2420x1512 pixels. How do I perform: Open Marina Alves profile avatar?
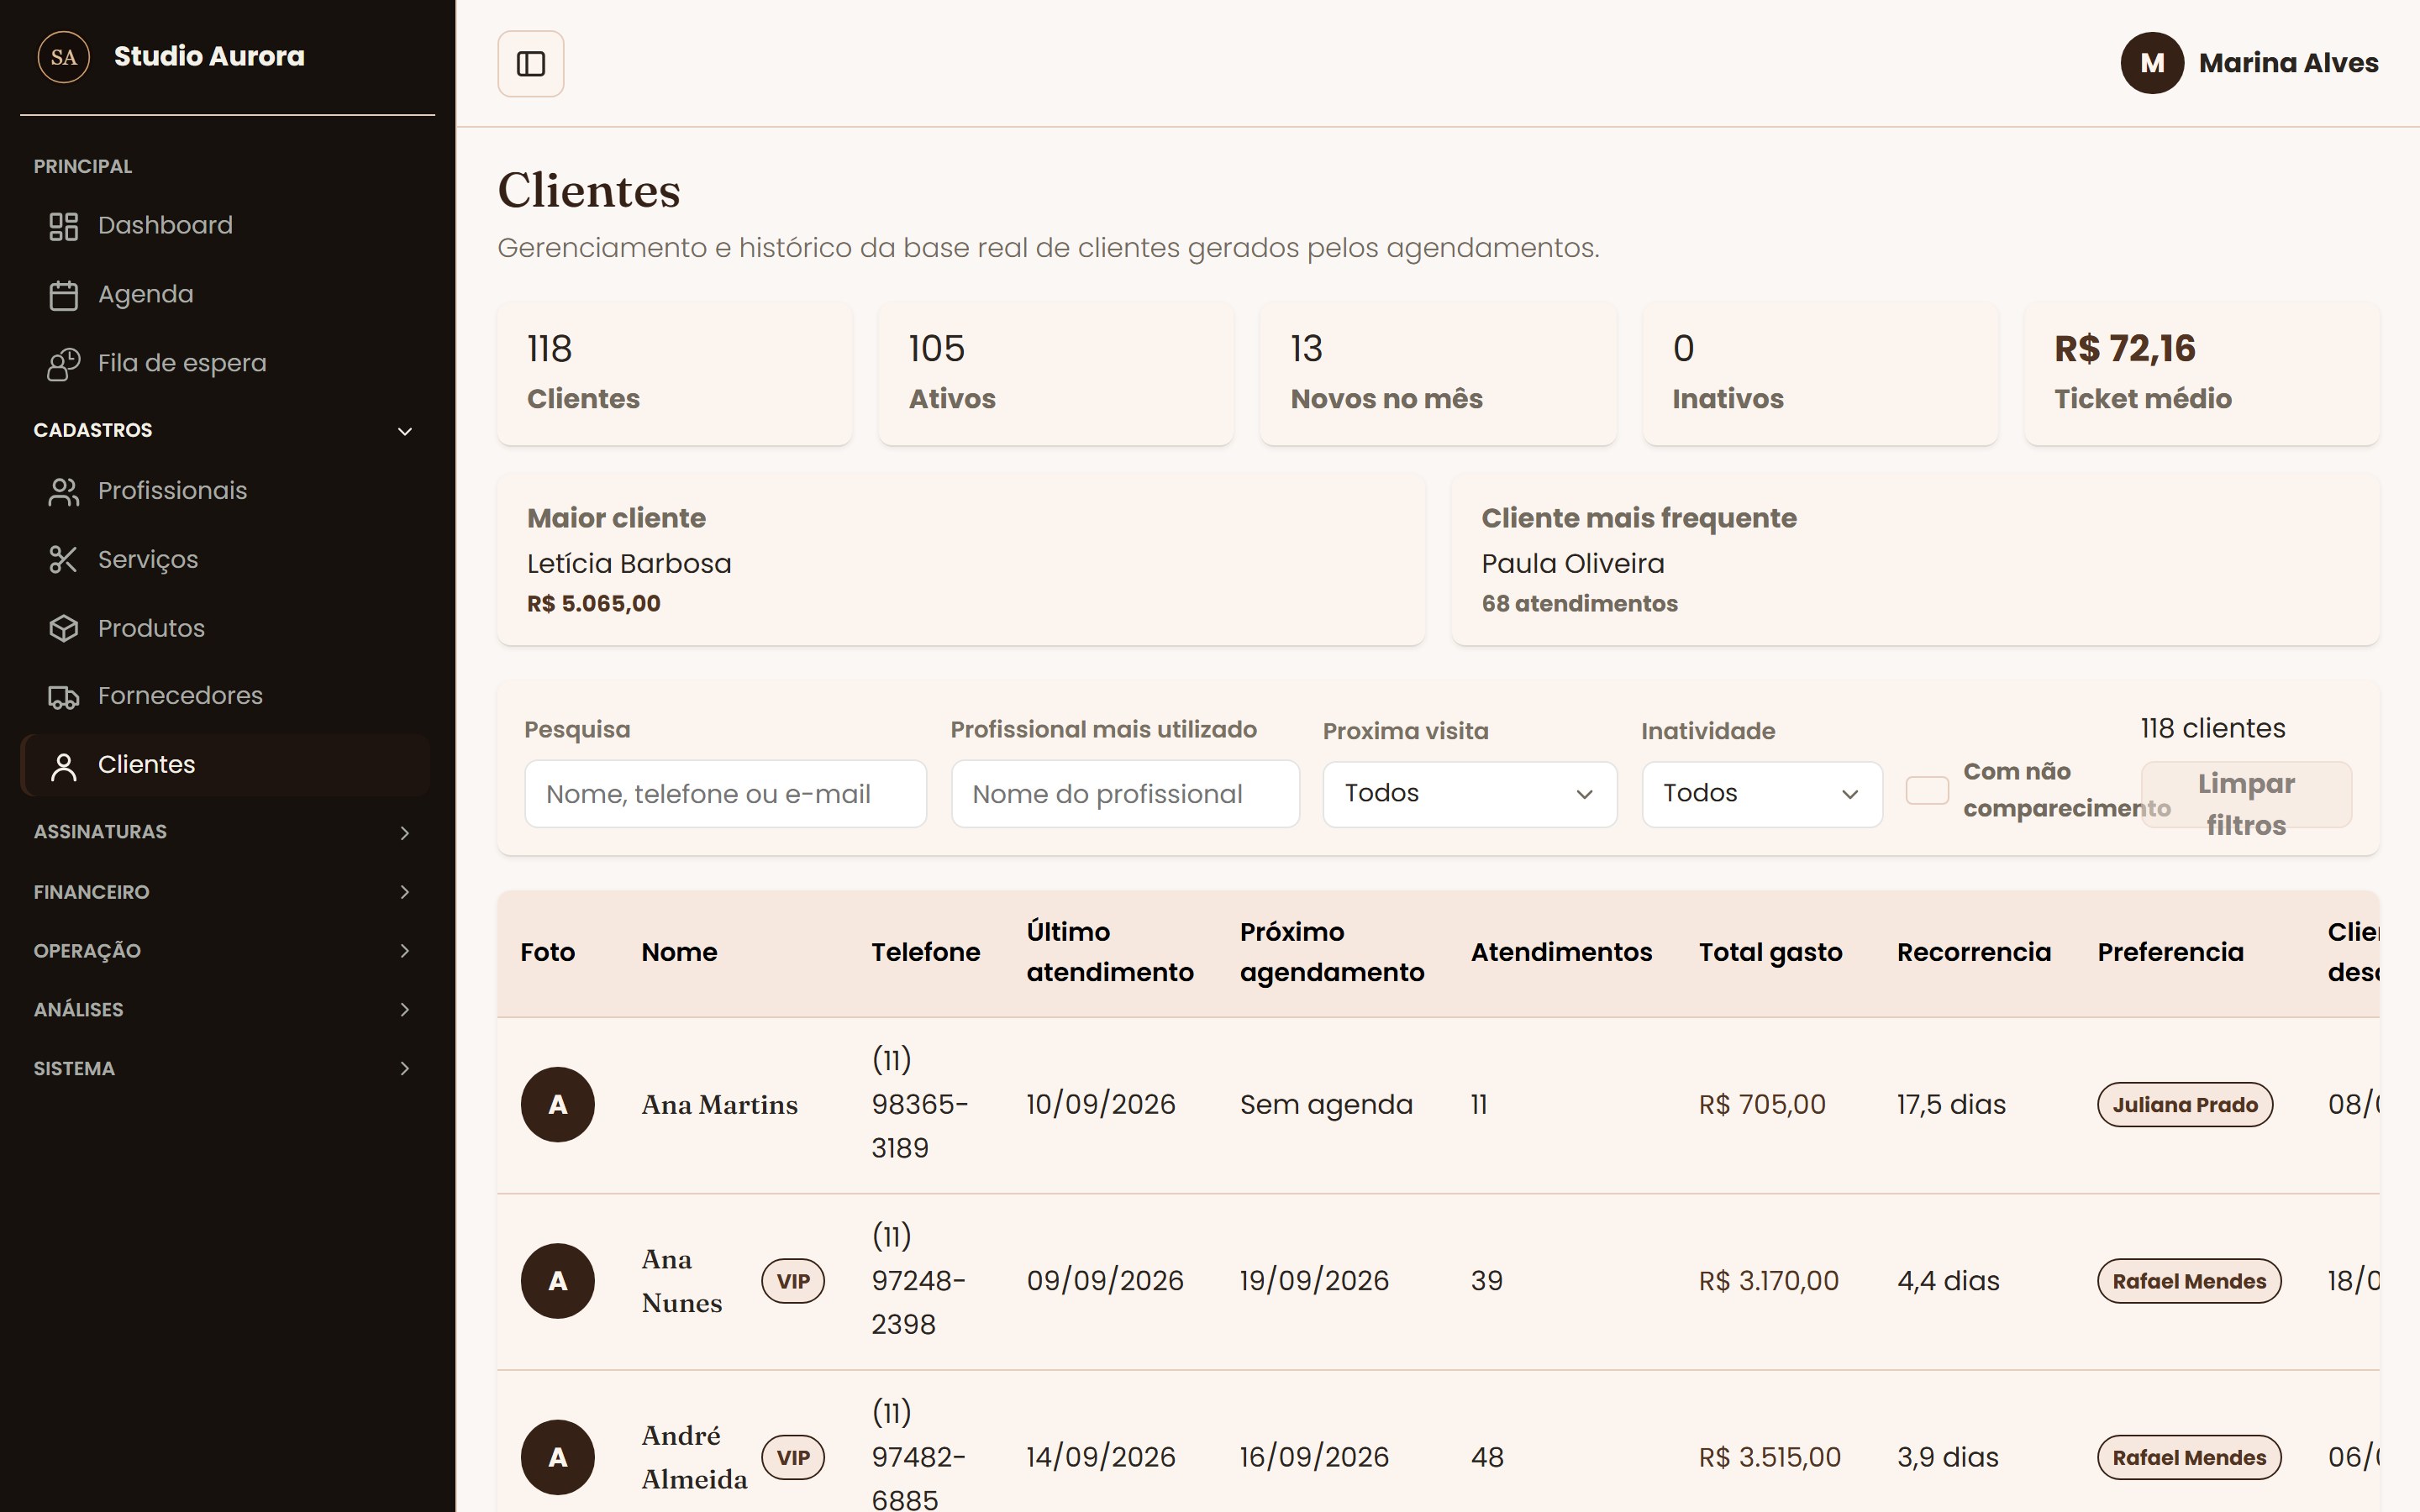pyautogui.click(x=2152, y=63)
